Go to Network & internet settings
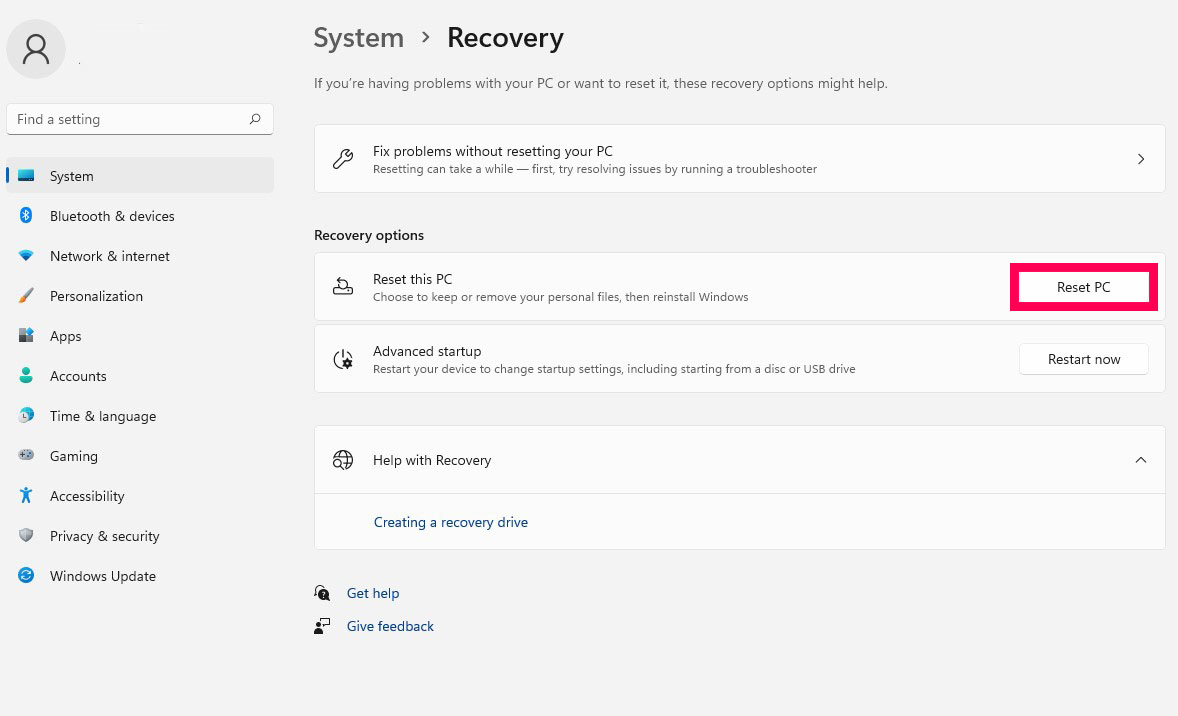The height and width of the screenshot is (716, 1178). 140,255
